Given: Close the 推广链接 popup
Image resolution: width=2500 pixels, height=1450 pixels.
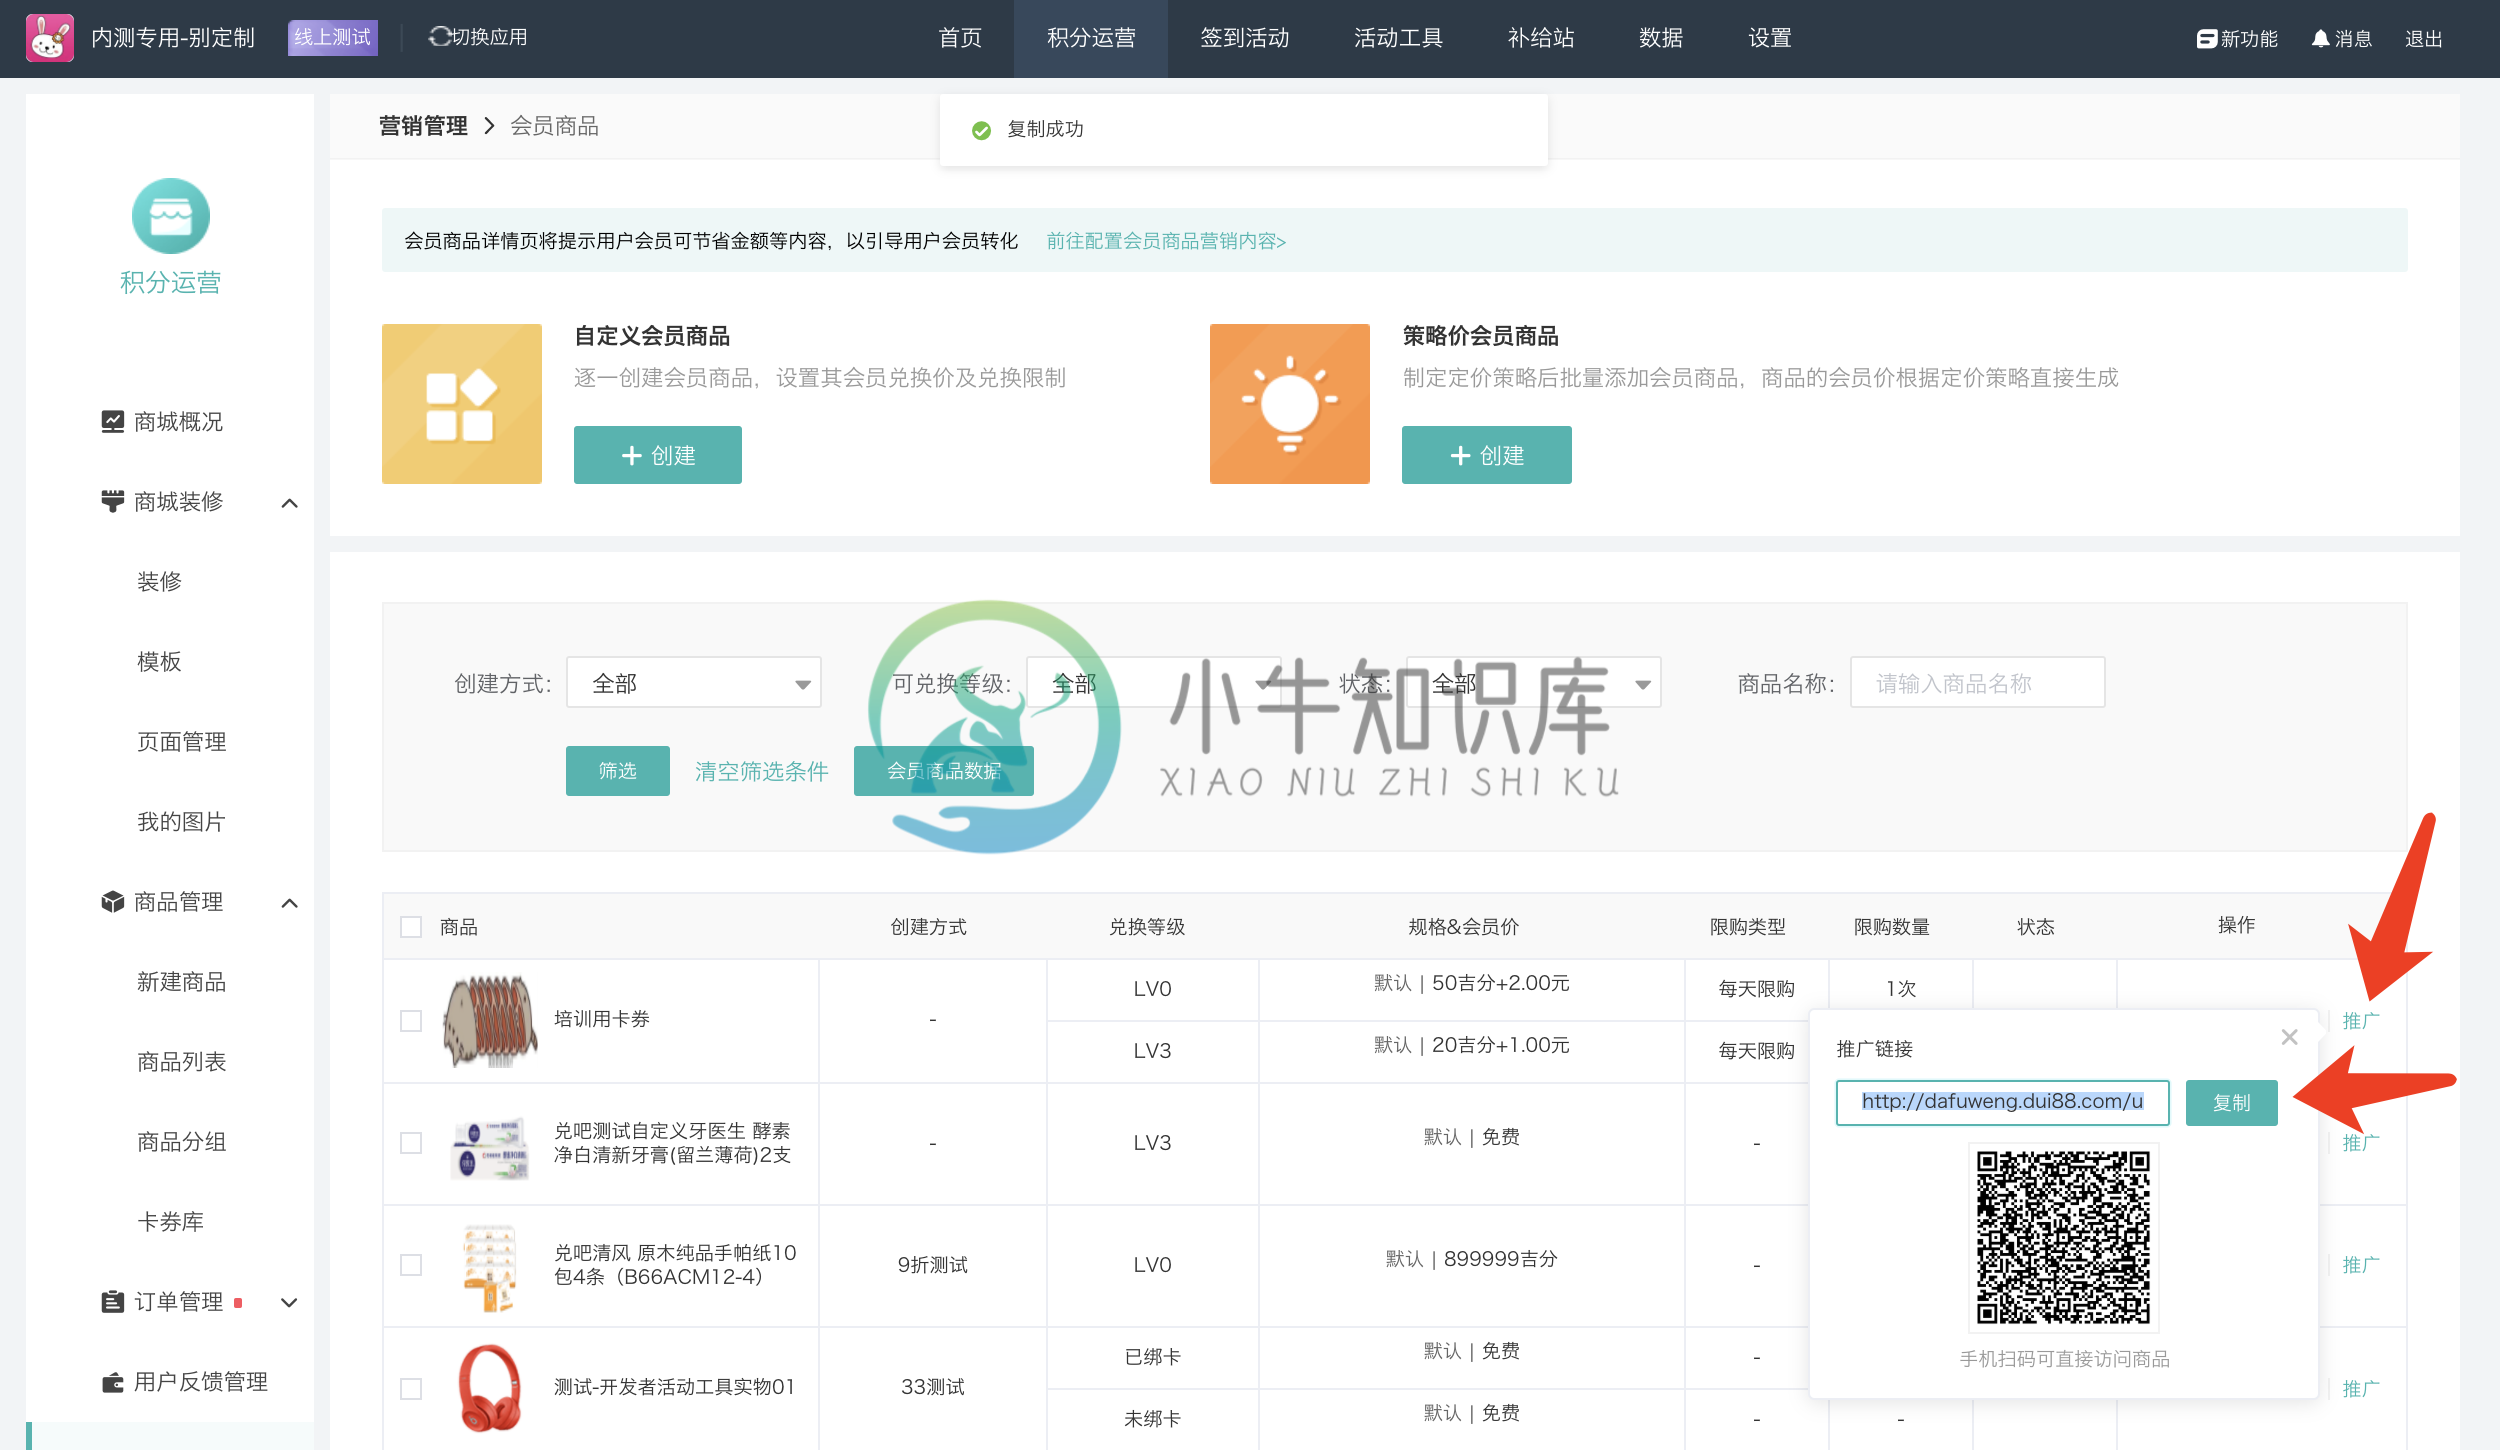Looking at the screenshot, I should coord(2290,1038).
